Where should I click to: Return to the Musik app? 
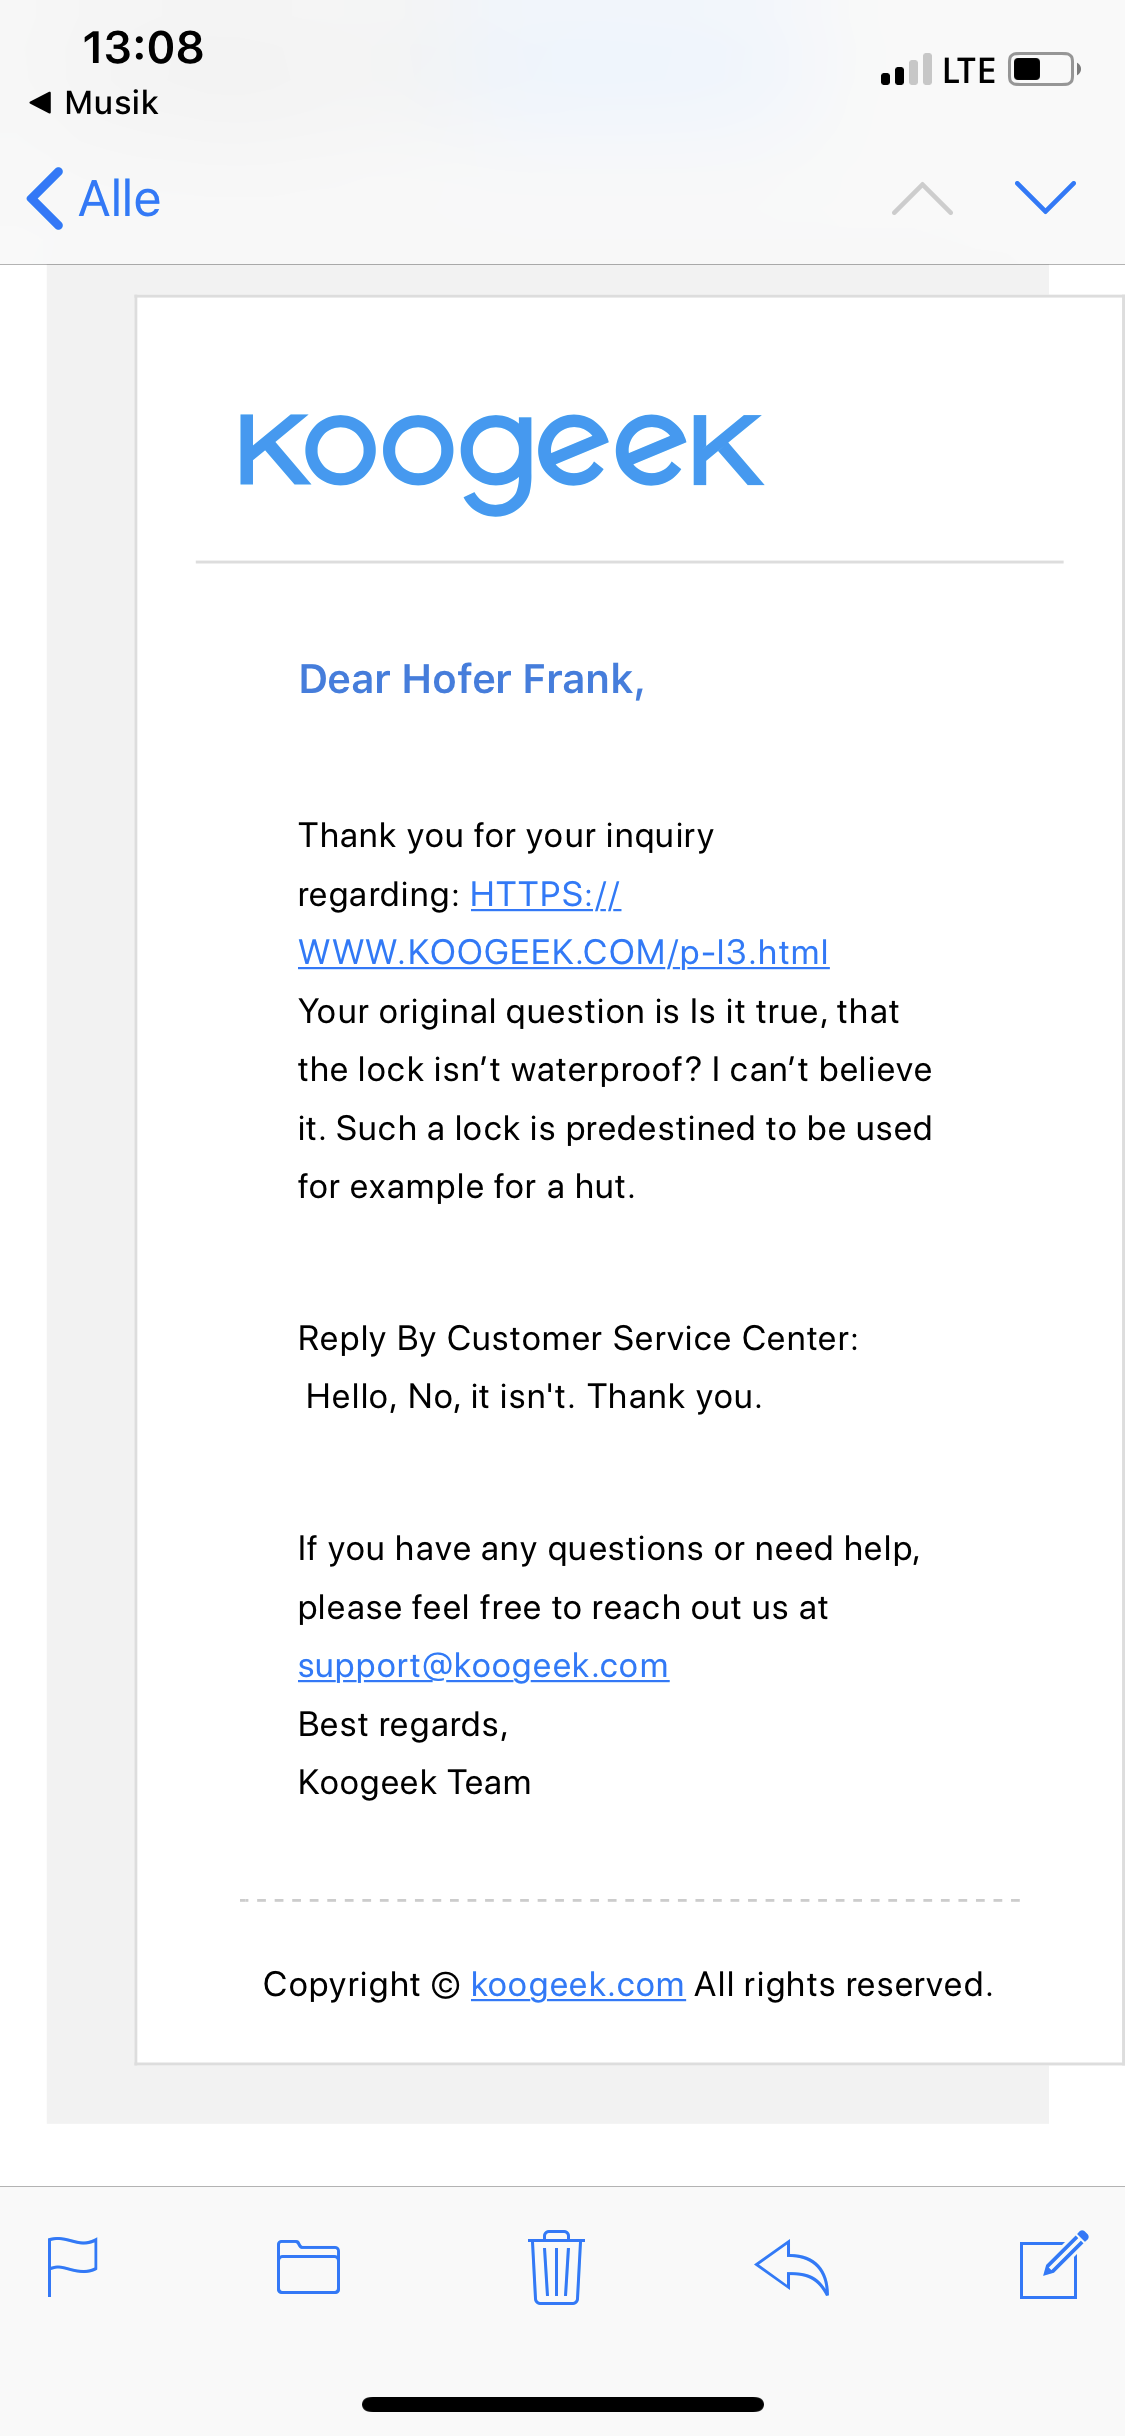pos(95,103)
